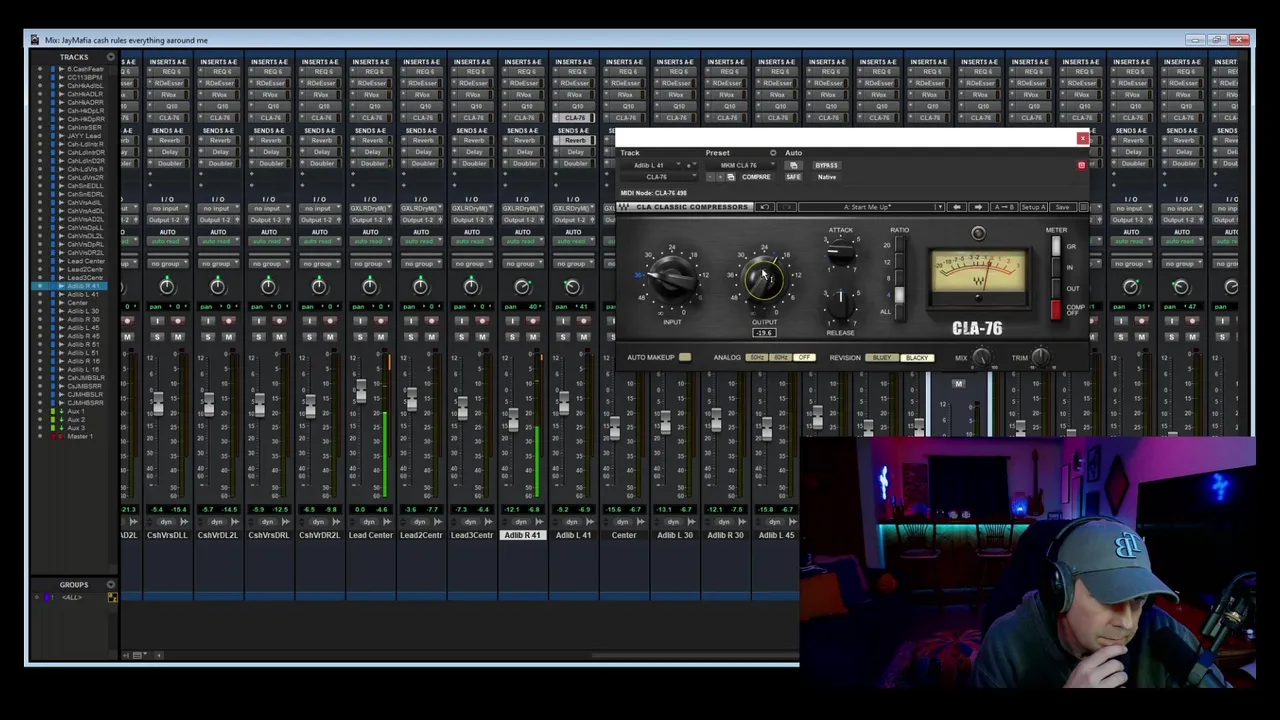This screenshot has width=1280, height=720.
Task: Click the previous preset minus button
Action: point(710,177)
